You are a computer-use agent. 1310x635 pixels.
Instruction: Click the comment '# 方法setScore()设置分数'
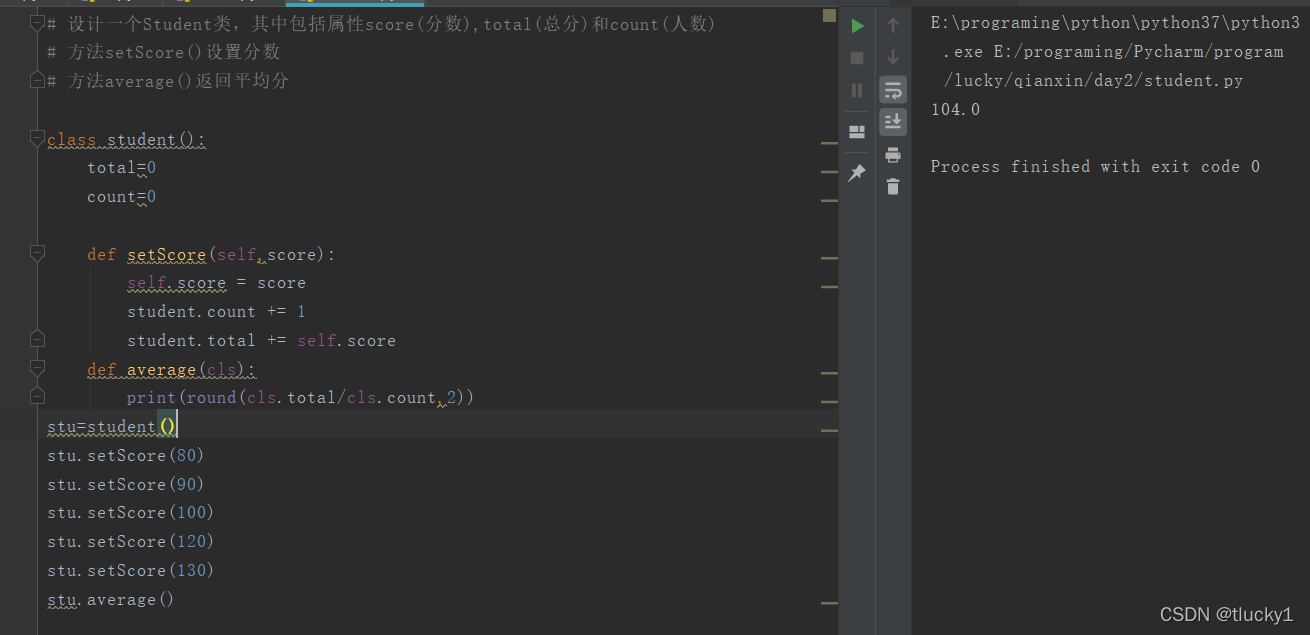tap(163, 52)
